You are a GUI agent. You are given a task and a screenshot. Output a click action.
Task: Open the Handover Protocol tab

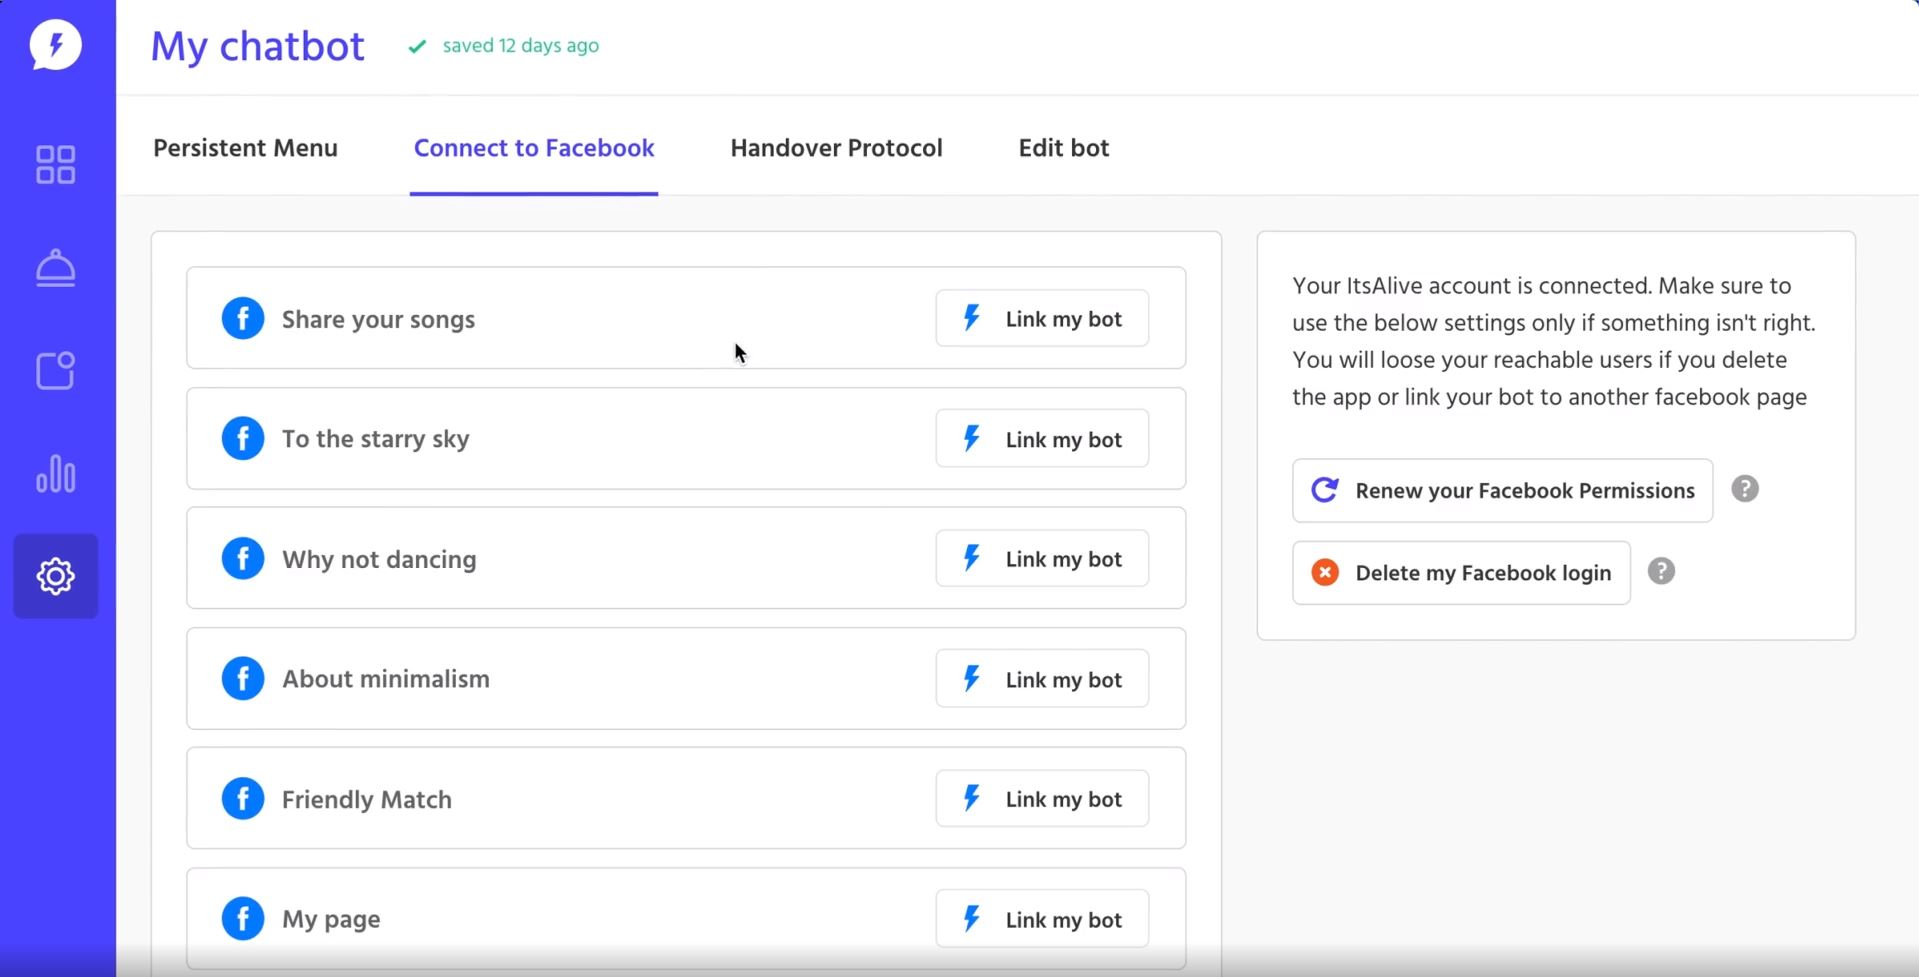[x=836, y=148]
